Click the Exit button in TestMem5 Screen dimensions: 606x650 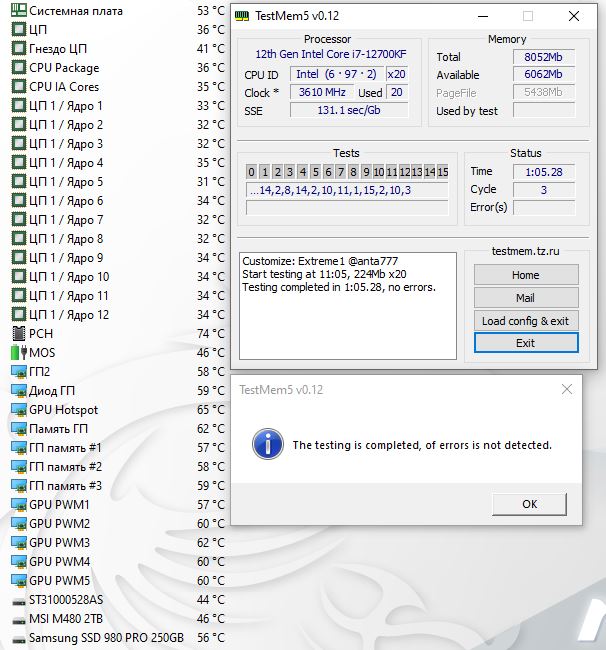coord(526,343)
